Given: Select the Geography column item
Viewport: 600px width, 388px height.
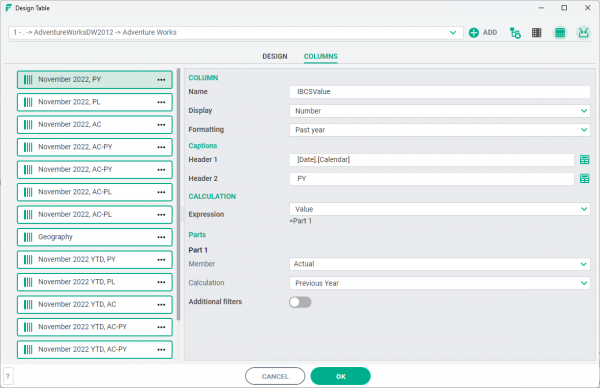Looking at the screenshot, I should tap(95, 237).
